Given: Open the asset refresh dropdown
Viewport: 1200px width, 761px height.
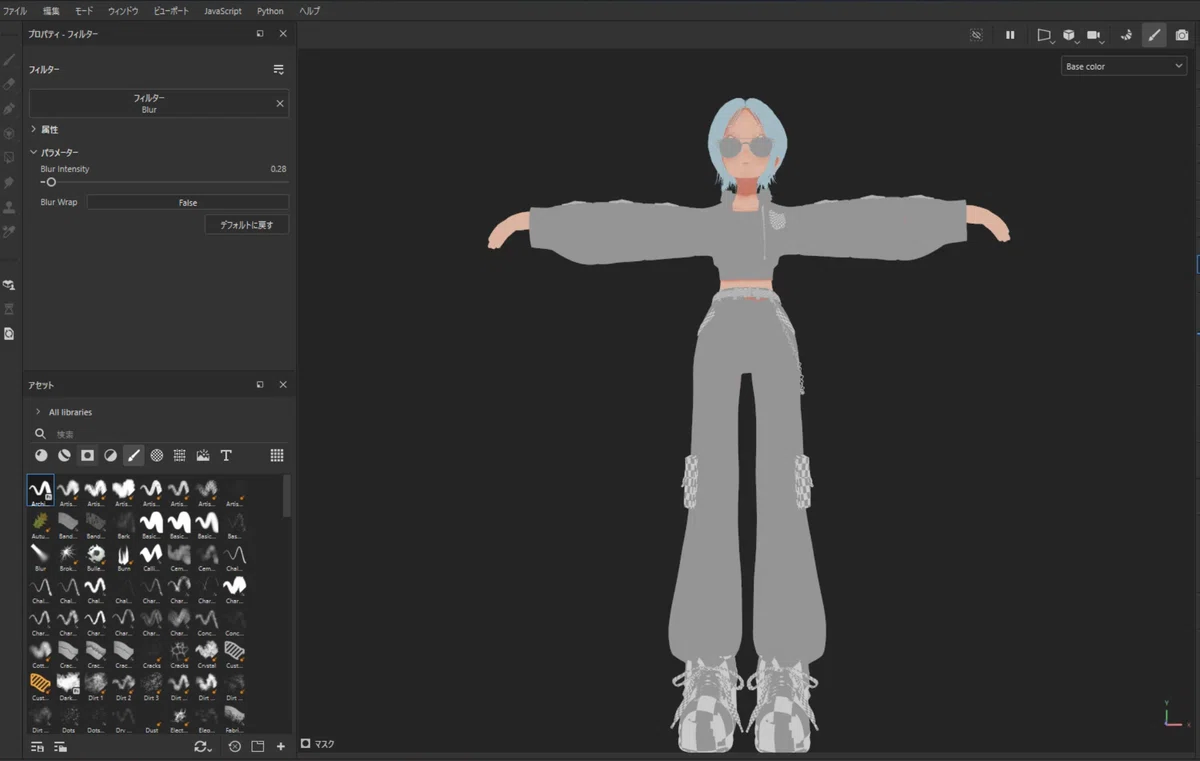Looking at the screenshot, I should click(203, 746).
